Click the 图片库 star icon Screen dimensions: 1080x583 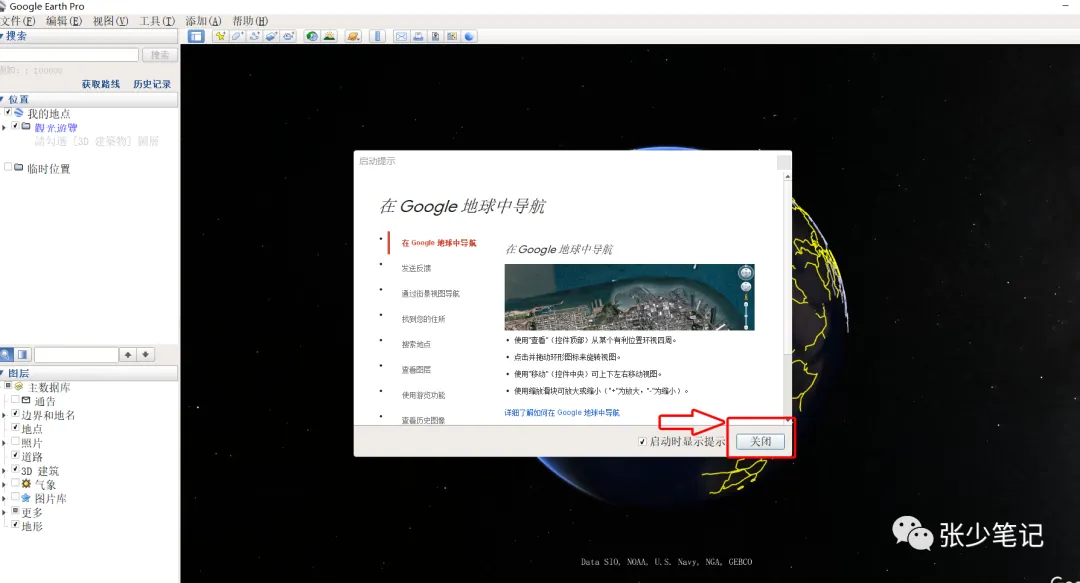pyautogui.click(x=26, y=498)
